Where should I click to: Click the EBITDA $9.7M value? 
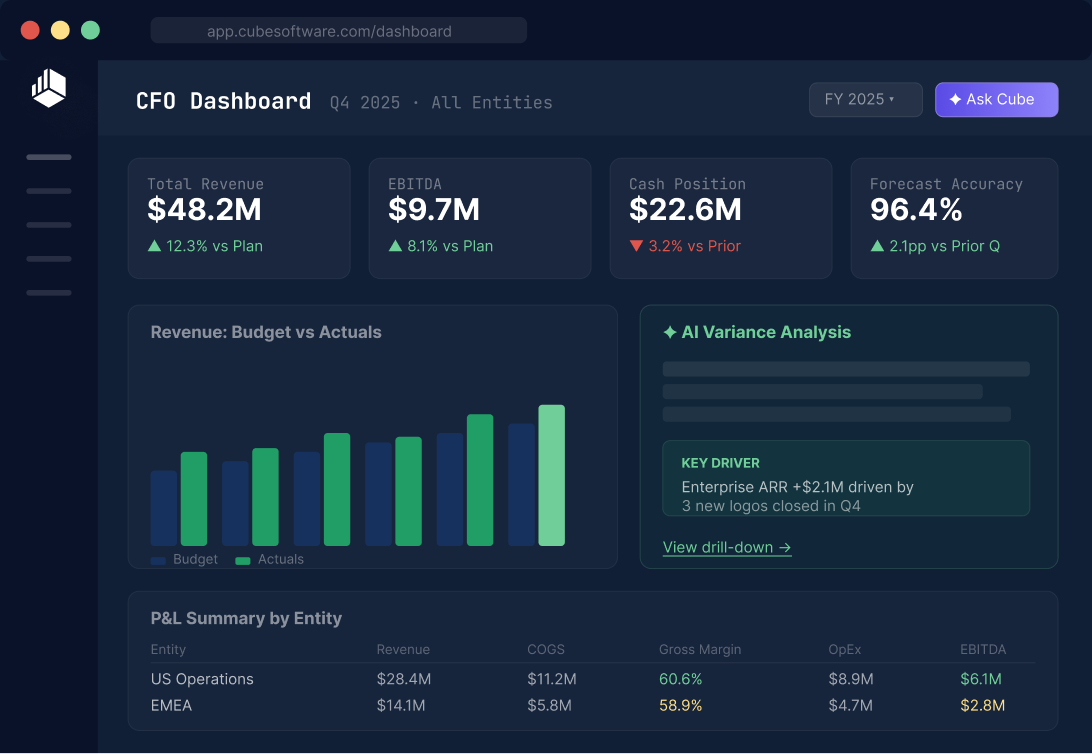pos(434,210)
